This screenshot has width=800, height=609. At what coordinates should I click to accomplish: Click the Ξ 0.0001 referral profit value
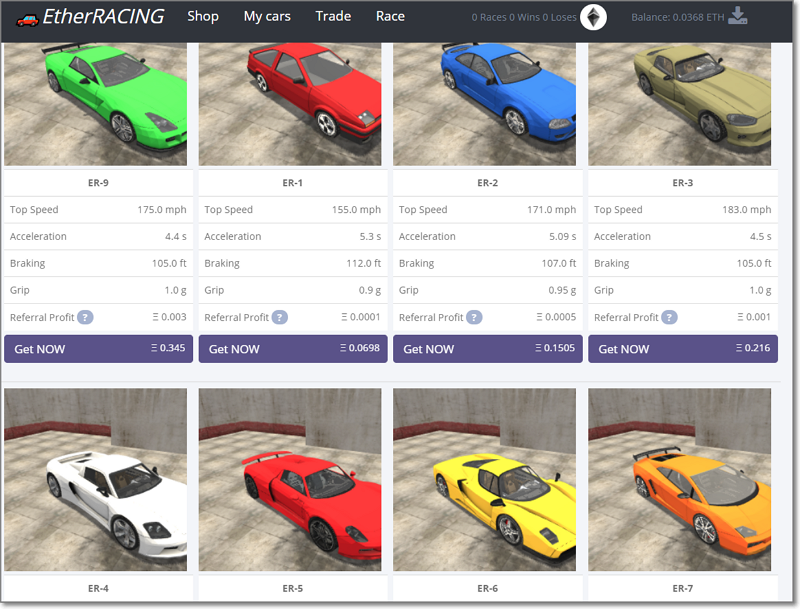point(361,317)
